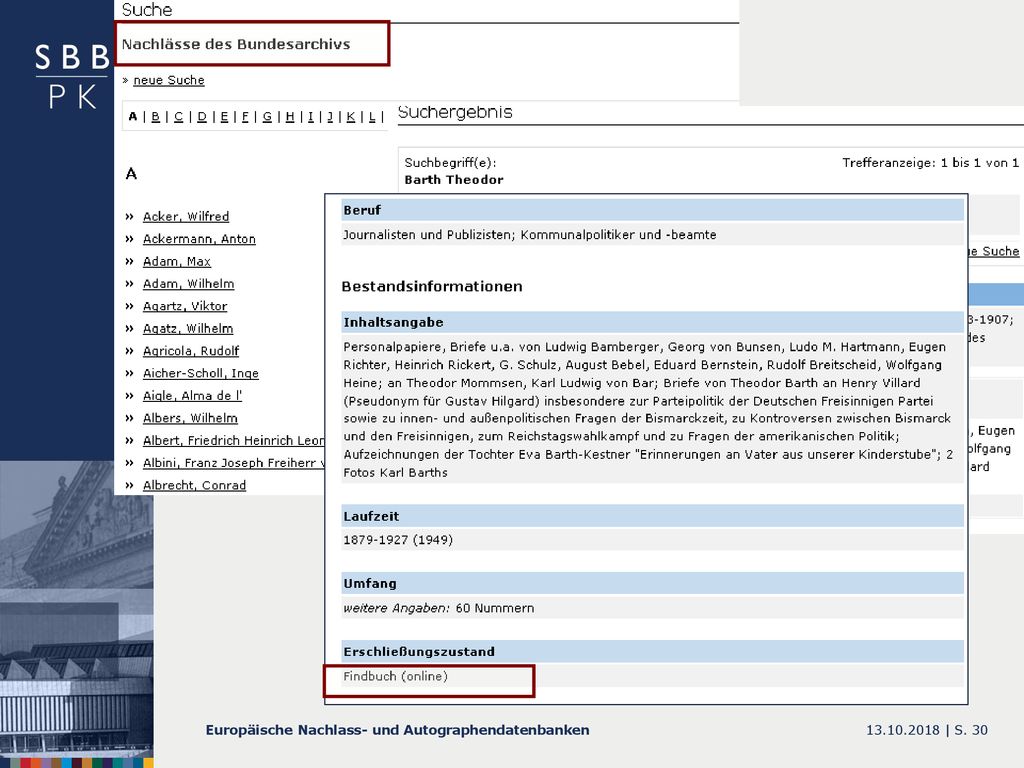The image size is (1024, 768).
Task: Open the entry Aicher-Scholl, Inge
Action: click(201, 373)
